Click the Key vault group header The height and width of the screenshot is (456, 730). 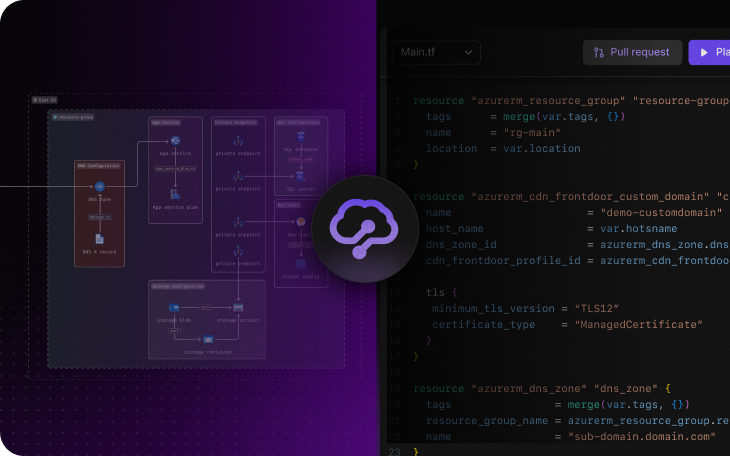coord(289,205)
